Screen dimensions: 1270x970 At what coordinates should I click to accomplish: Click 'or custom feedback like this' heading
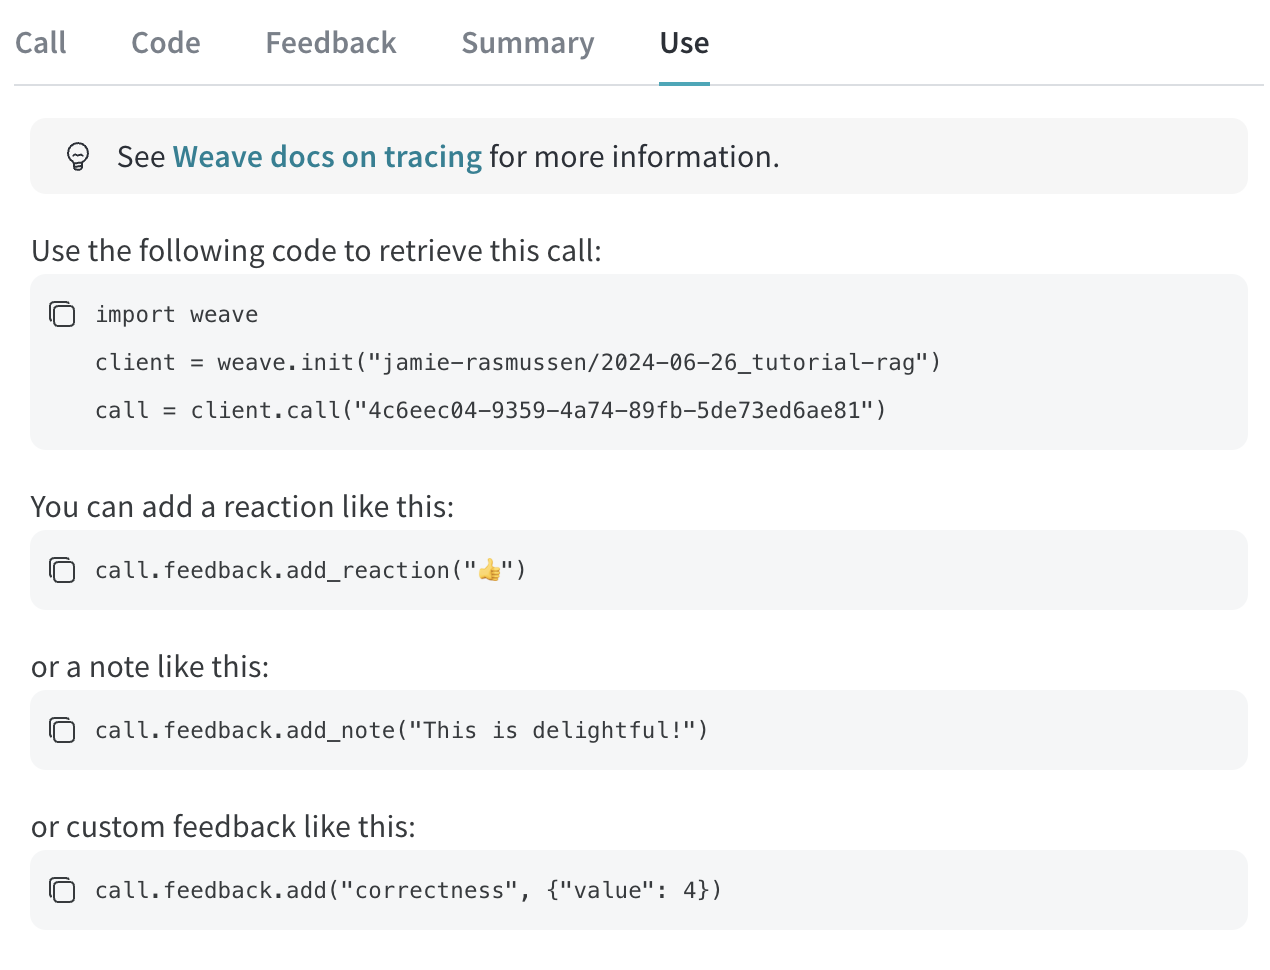coord(223,827)
